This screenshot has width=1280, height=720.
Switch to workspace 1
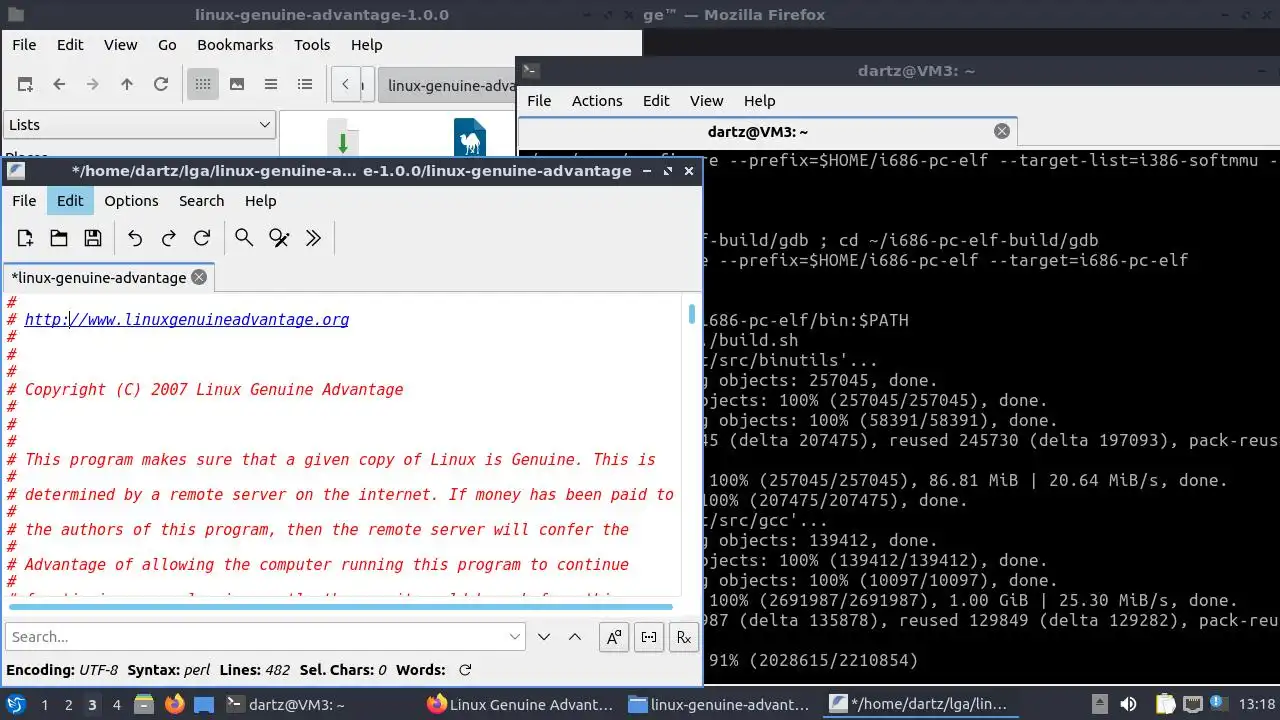tap(44, 705)
